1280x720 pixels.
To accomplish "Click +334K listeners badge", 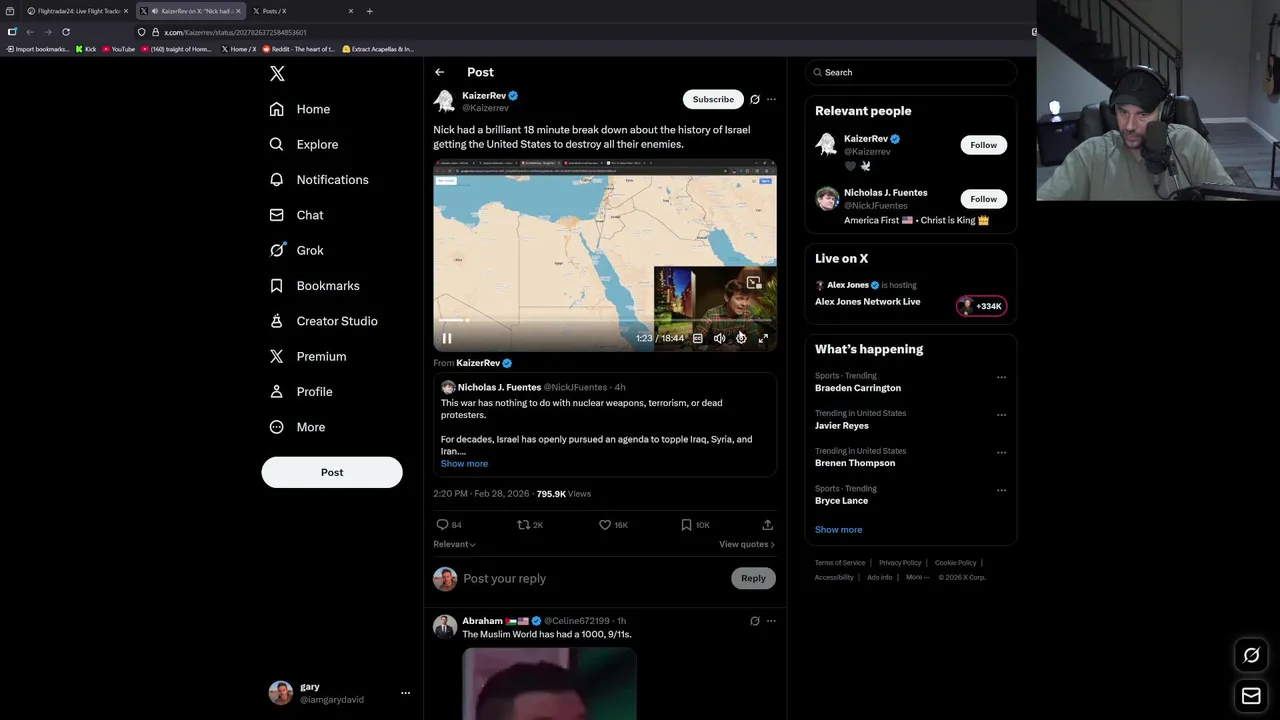I will tap(981, 306).
